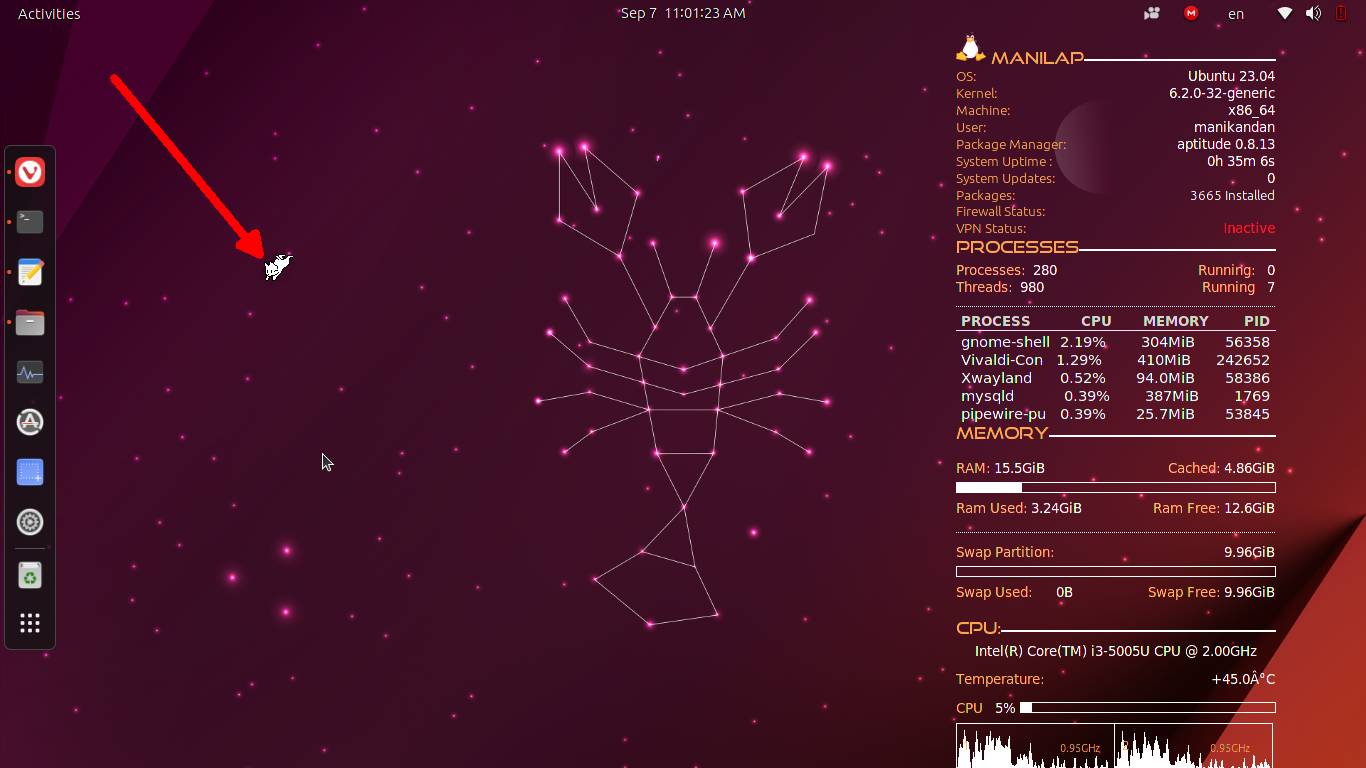
Task: Open the Screenshot tool dock icon
Action: 30,472
